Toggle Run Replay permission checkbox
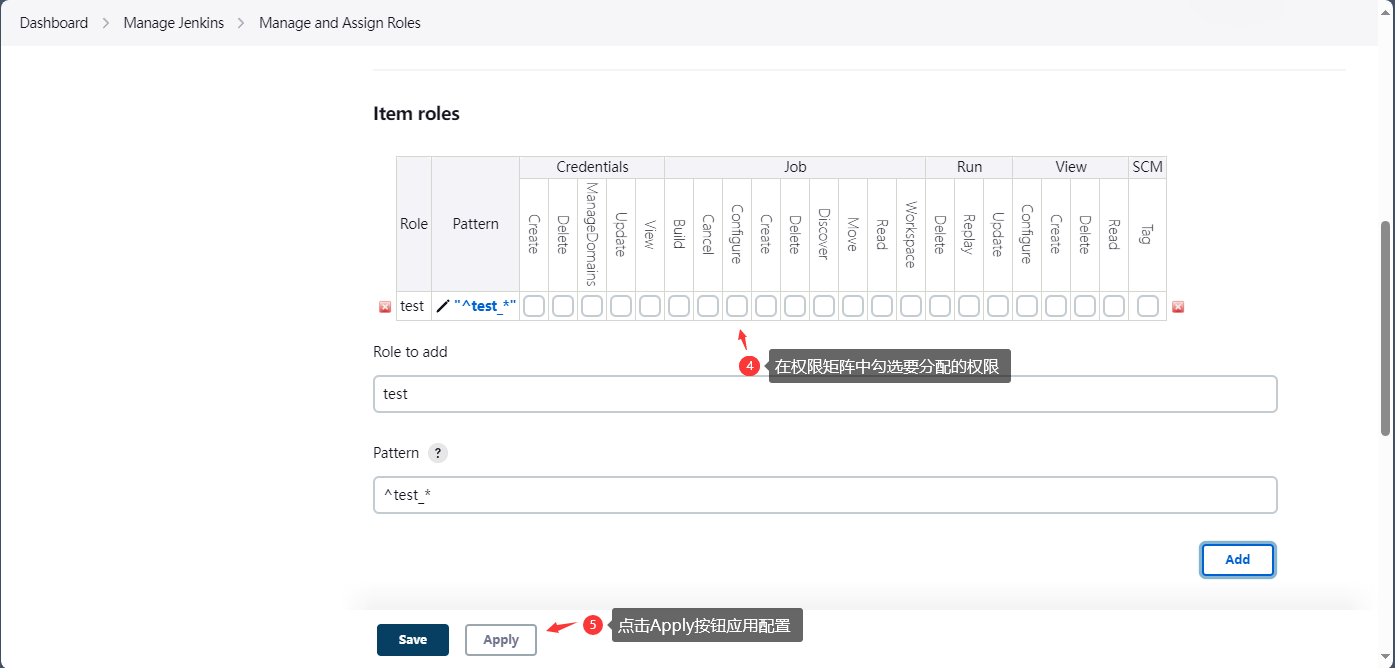 [969, 306]
